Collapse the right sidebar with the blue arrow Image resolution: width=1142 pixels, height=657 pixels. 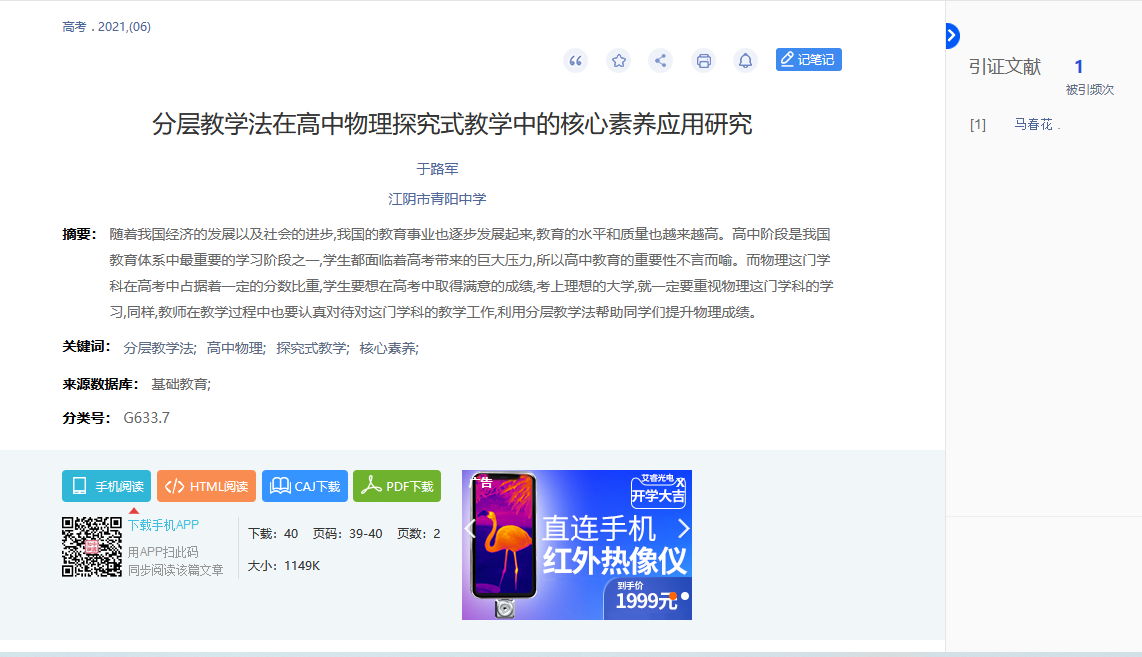(x=951, y=36)
